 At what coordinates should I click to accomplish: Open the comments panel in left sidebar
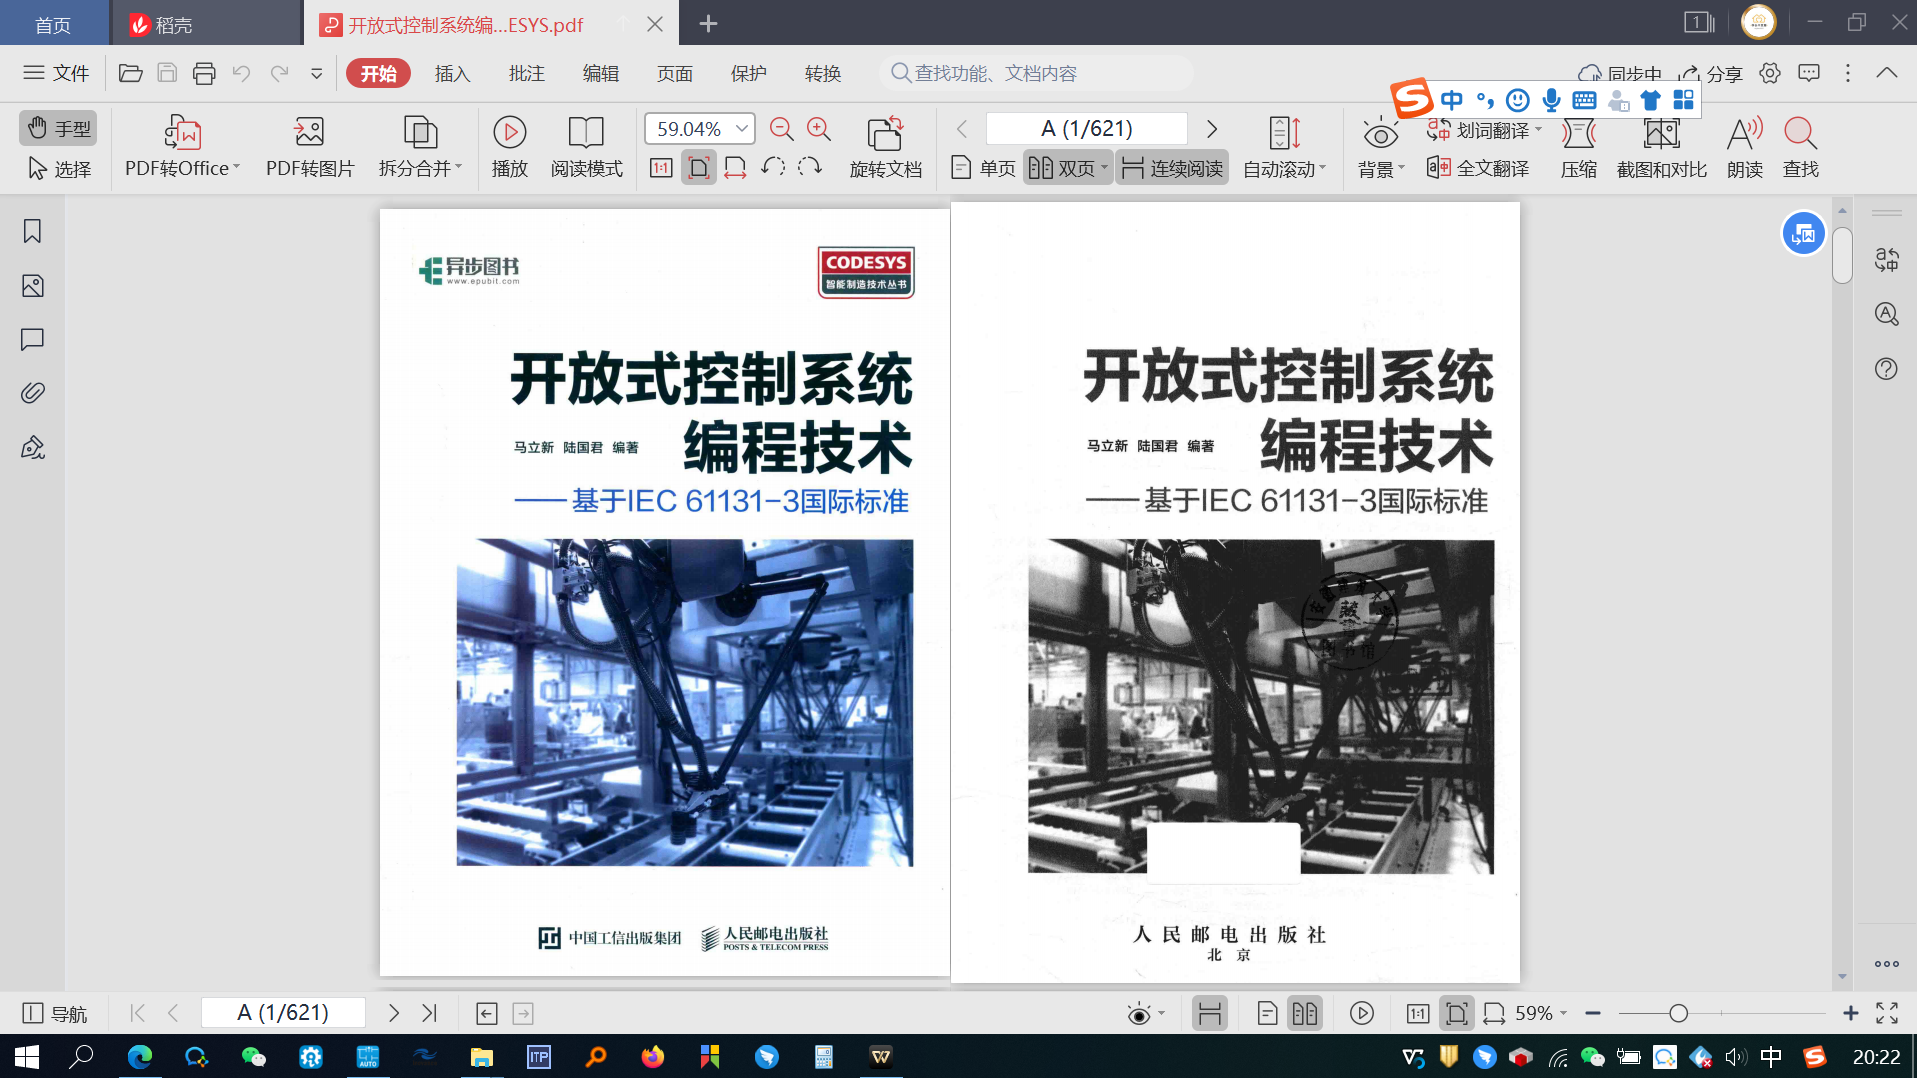[33, 340]
